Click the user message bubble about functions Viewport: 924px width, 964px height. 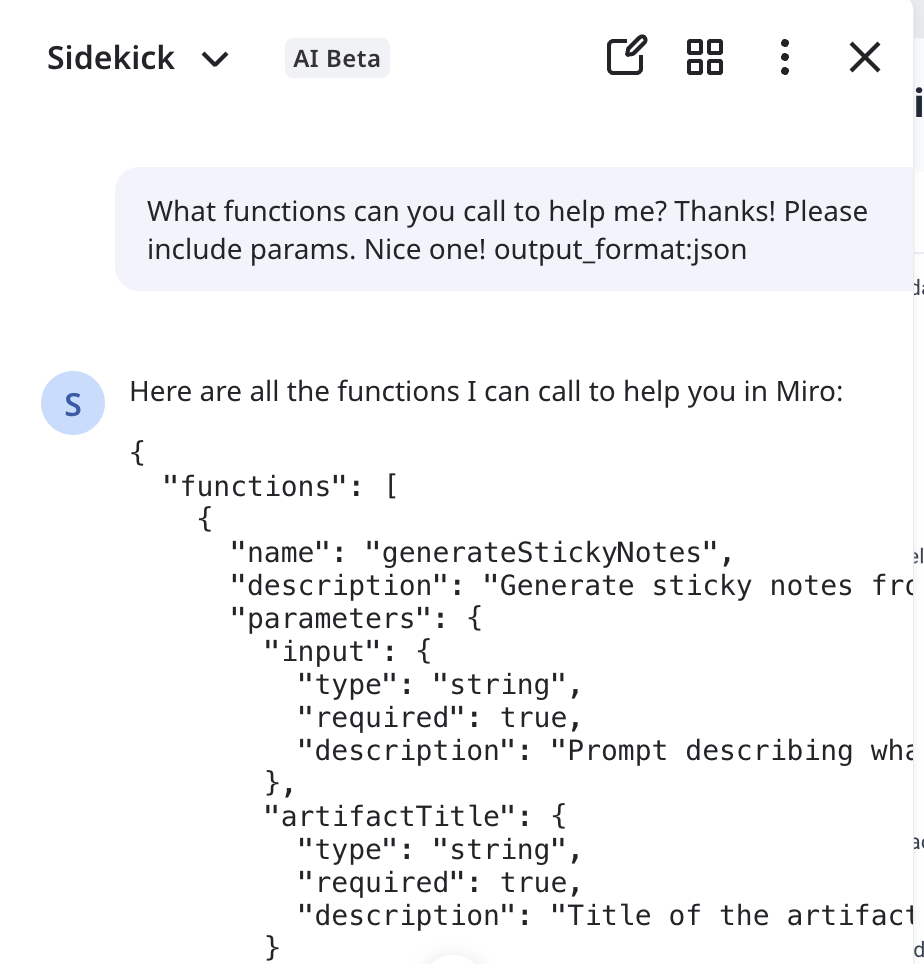514,229
